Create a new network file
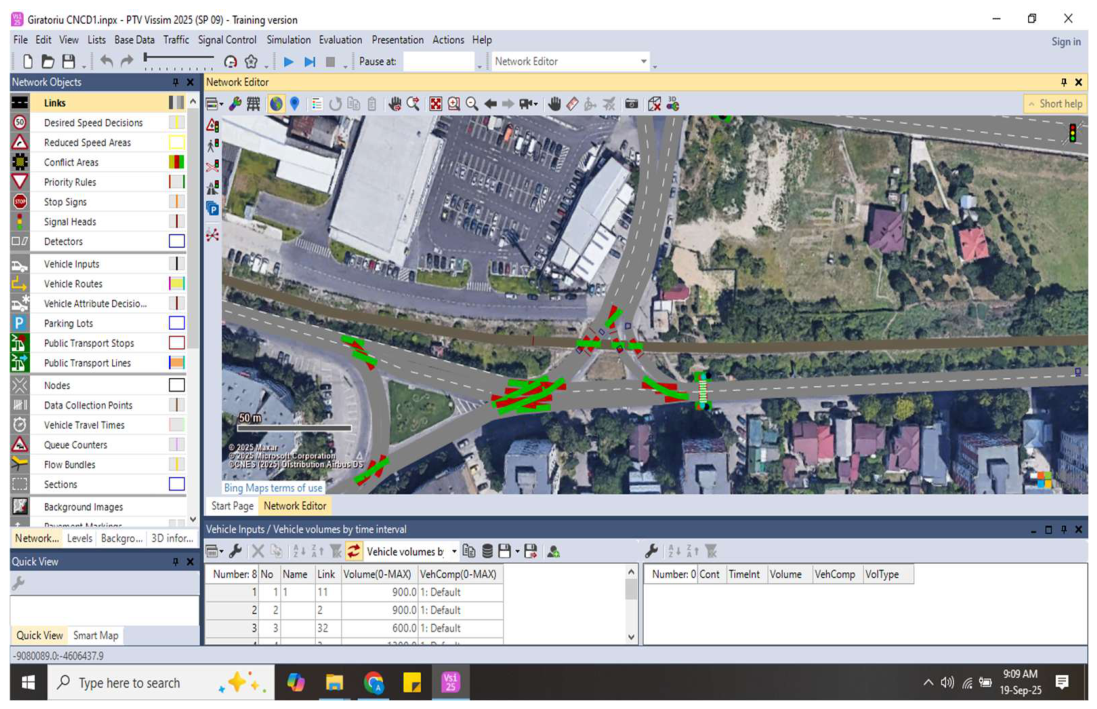Screen dimensions: 1097x709 click(x=27, y=62)
